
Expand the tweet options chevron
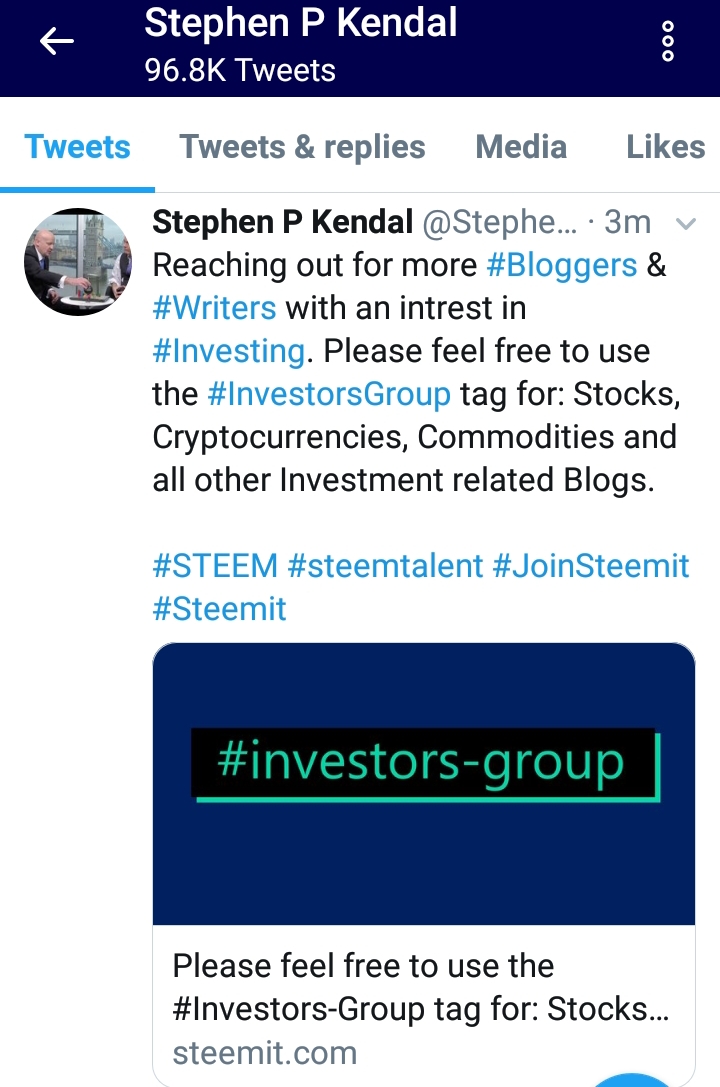pos(685,223)
